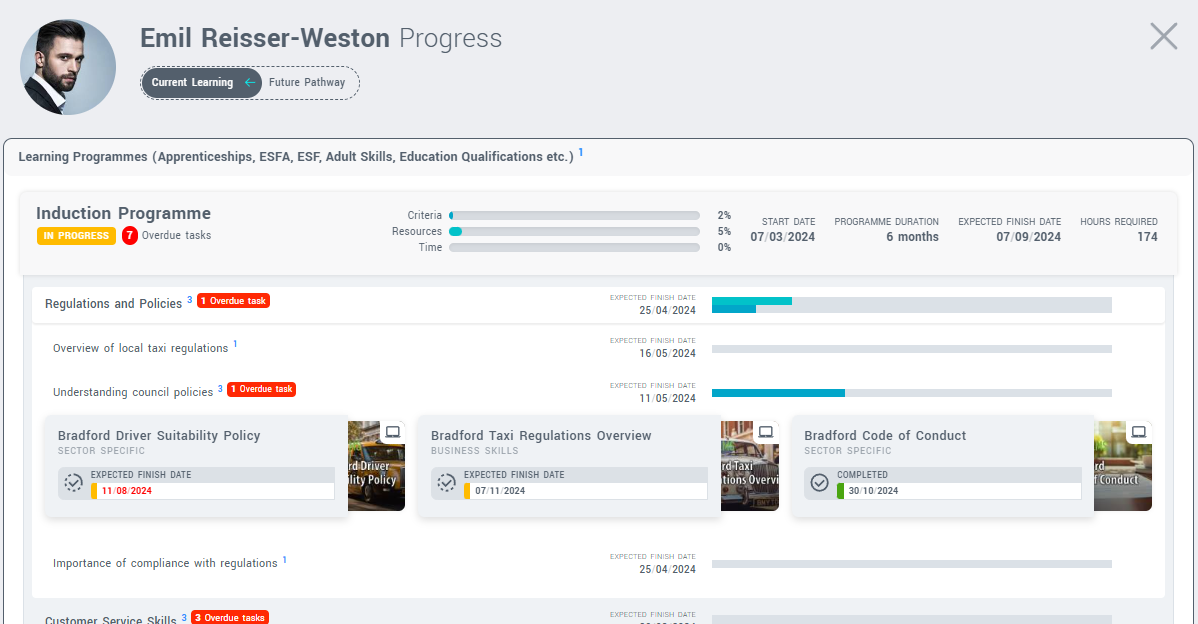Screen dimensions: 1198x624
Task: Click the Criteria progress bar
Action: (575, 215)
